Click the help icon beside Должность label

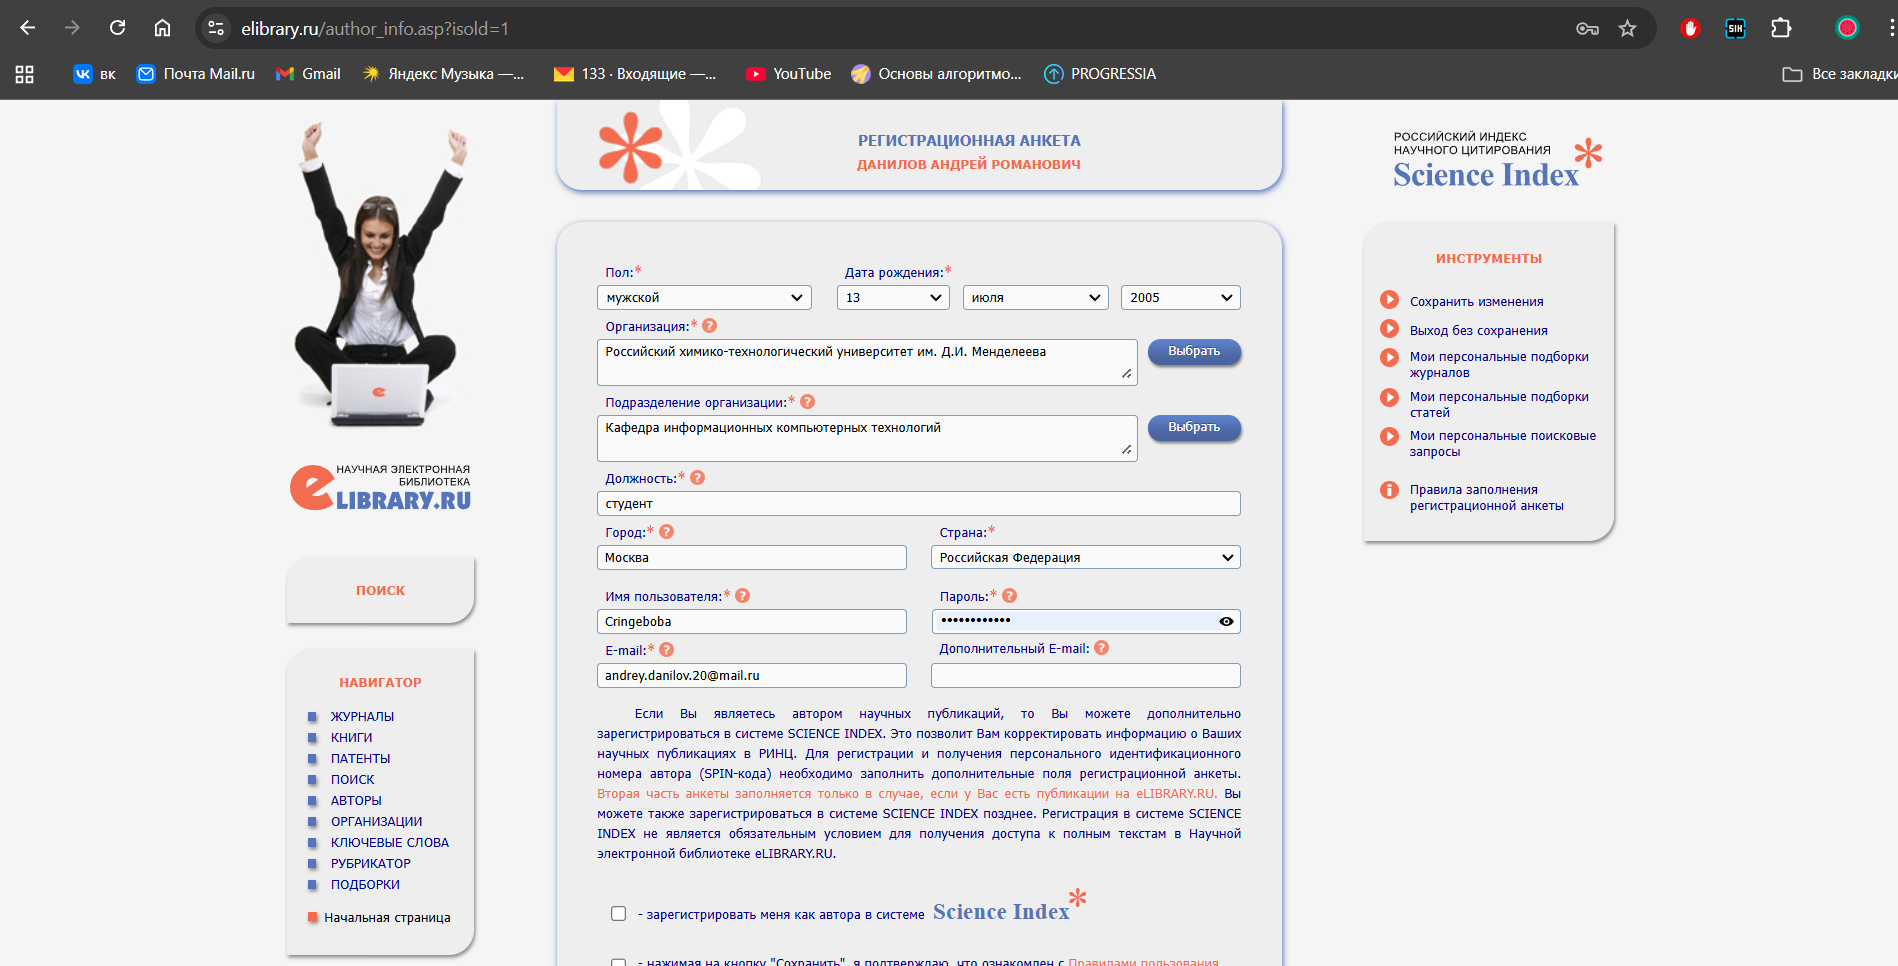(698, 478)
